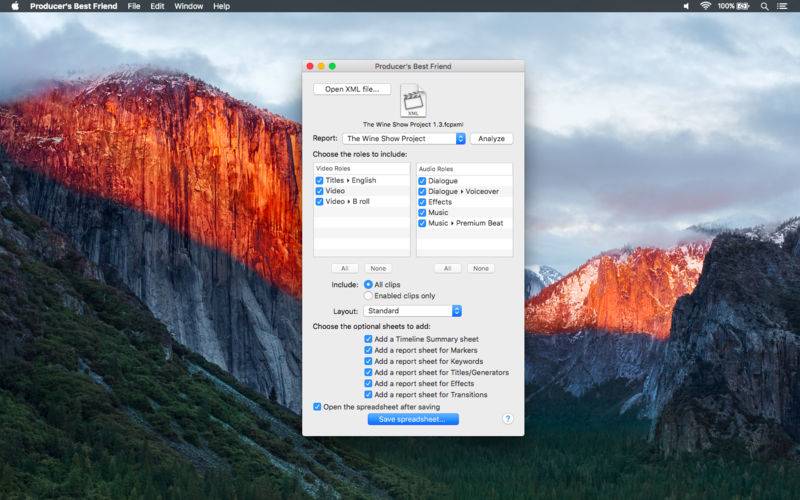Click the Audio Roles column header
The image size is (800, 500).
coord(464,169)
